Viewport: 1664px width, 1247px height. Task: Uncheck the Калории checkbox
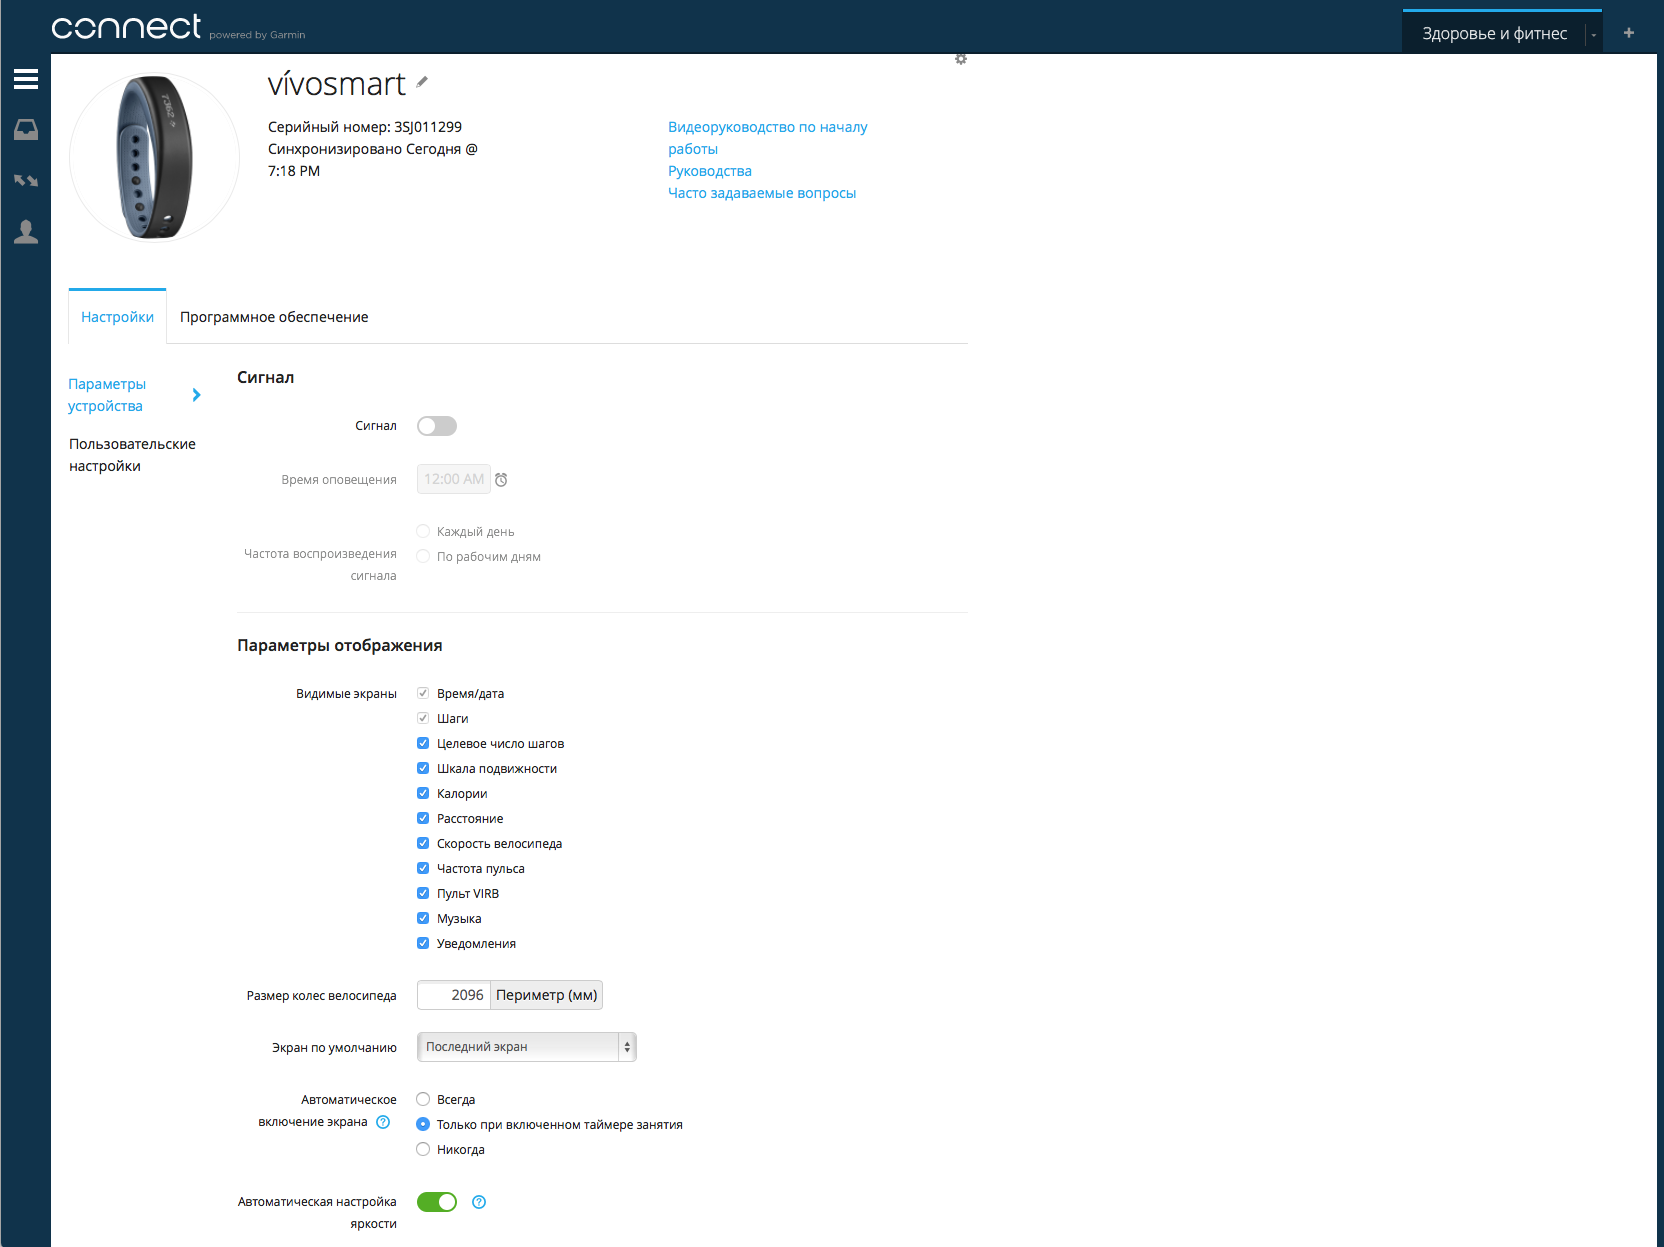click(x=423, y=793)
